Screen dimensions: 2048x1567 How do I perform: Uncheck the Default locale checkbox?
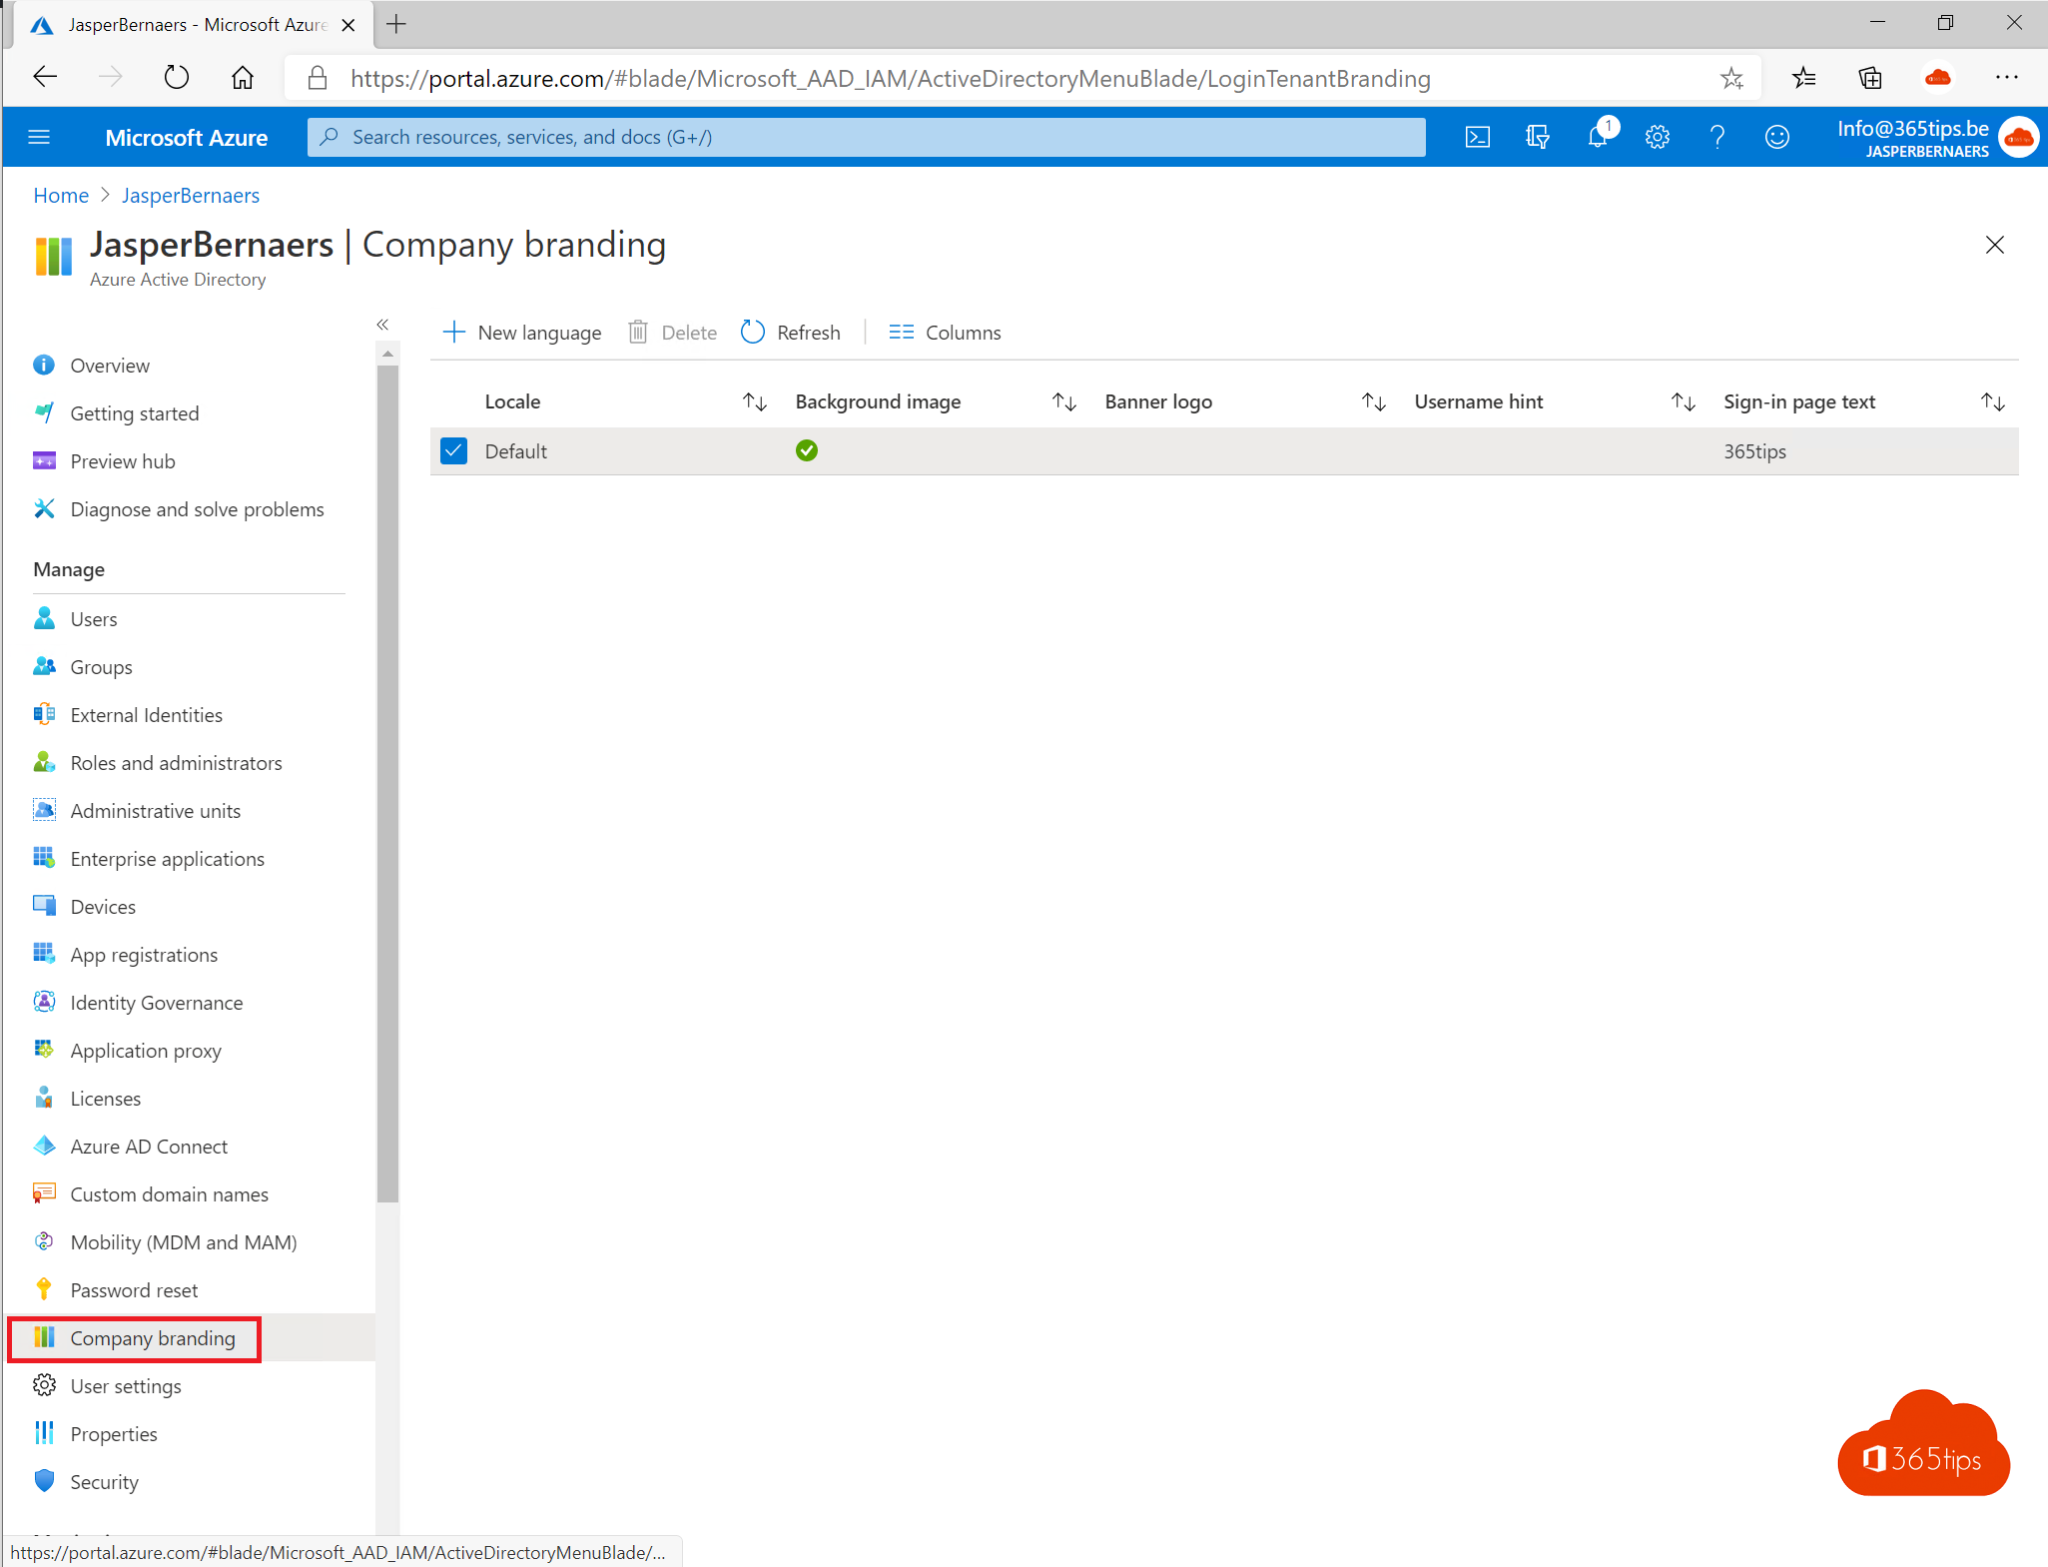tap(453, 451)
